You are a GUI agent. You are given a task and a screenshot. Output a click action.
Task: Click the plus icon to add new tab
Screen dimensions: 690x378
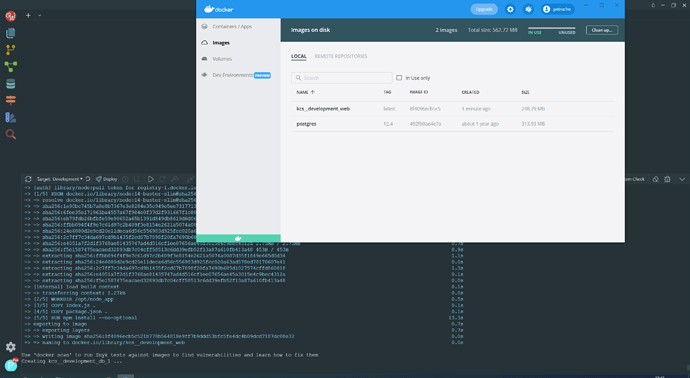point(28,15)
